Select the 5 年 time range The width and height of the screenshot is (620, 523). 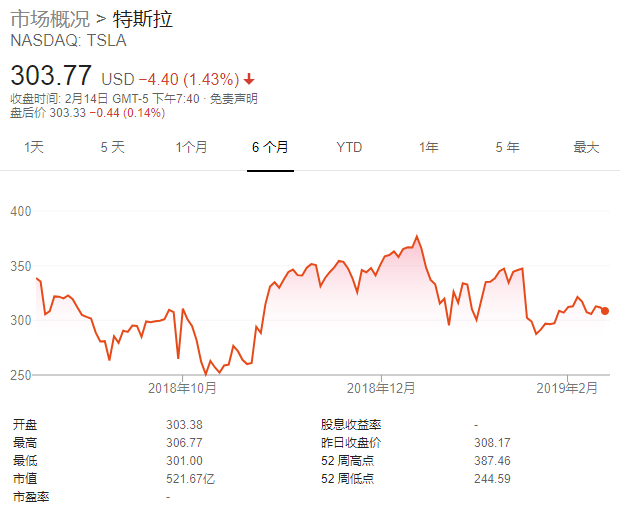[x=507, y=147]
